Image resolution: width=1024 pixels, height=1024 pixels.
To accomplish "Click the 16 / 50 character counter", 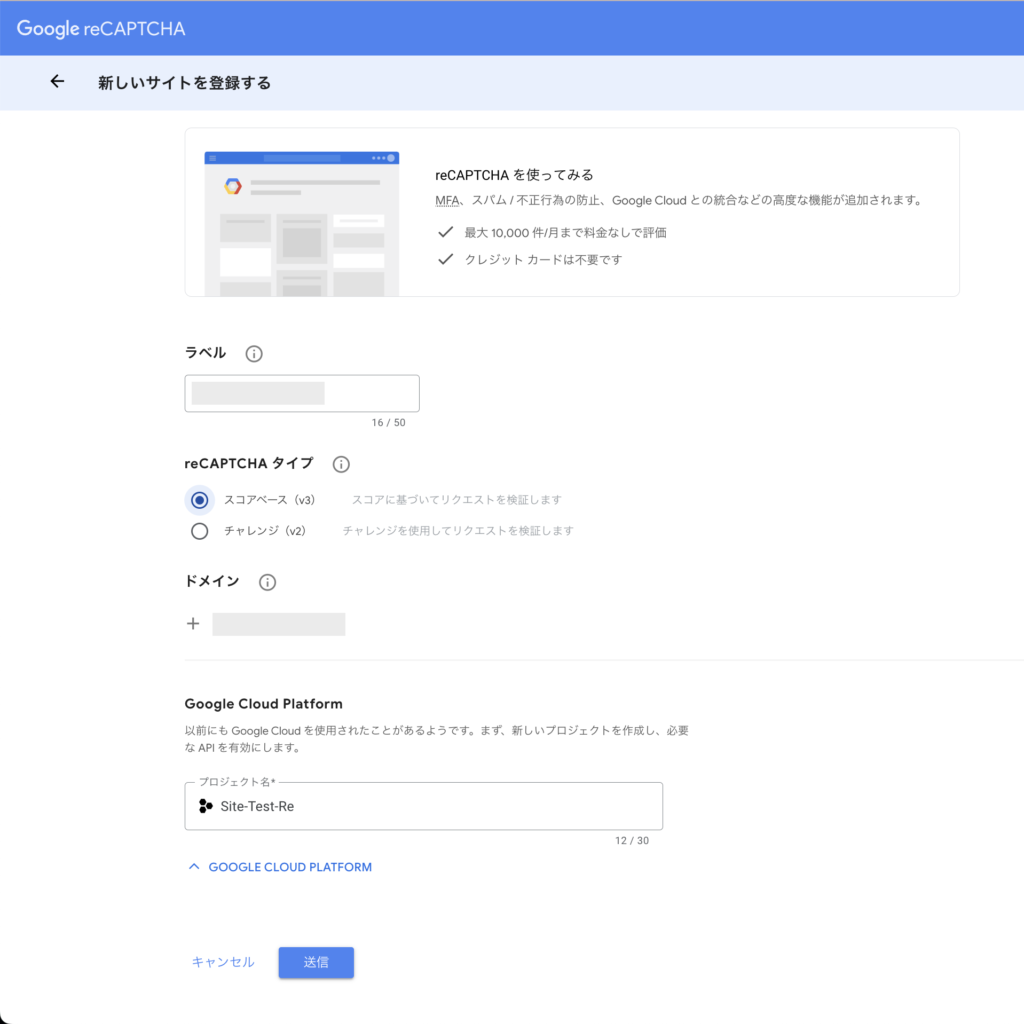I will tap(389, 423).
